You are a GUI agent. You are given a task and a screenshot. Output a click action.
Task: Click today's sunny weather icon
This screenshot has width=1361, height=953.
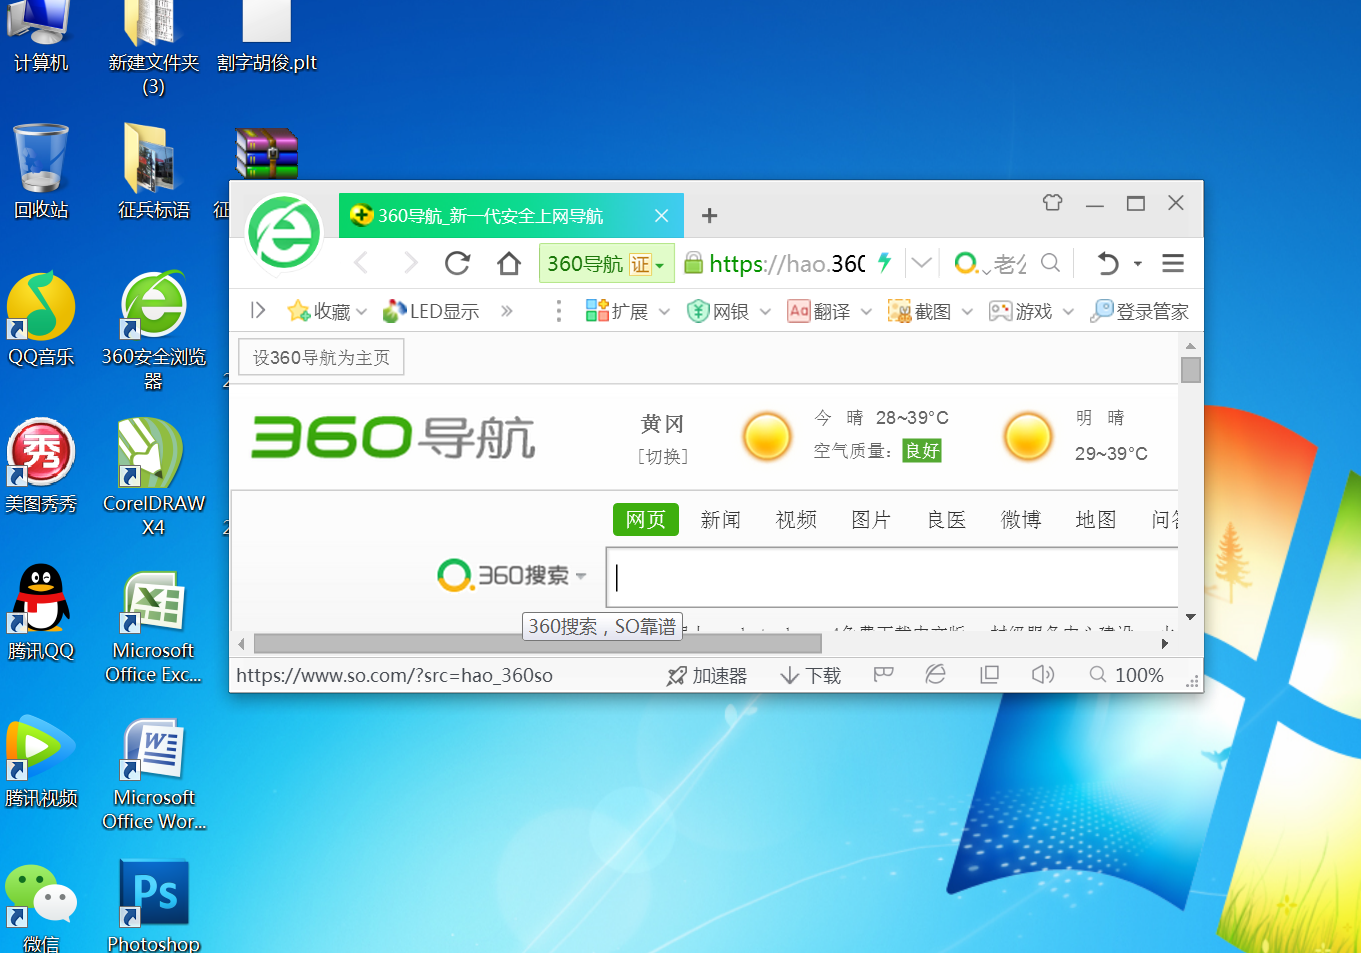pyautogui.click(x=767, y=436)
